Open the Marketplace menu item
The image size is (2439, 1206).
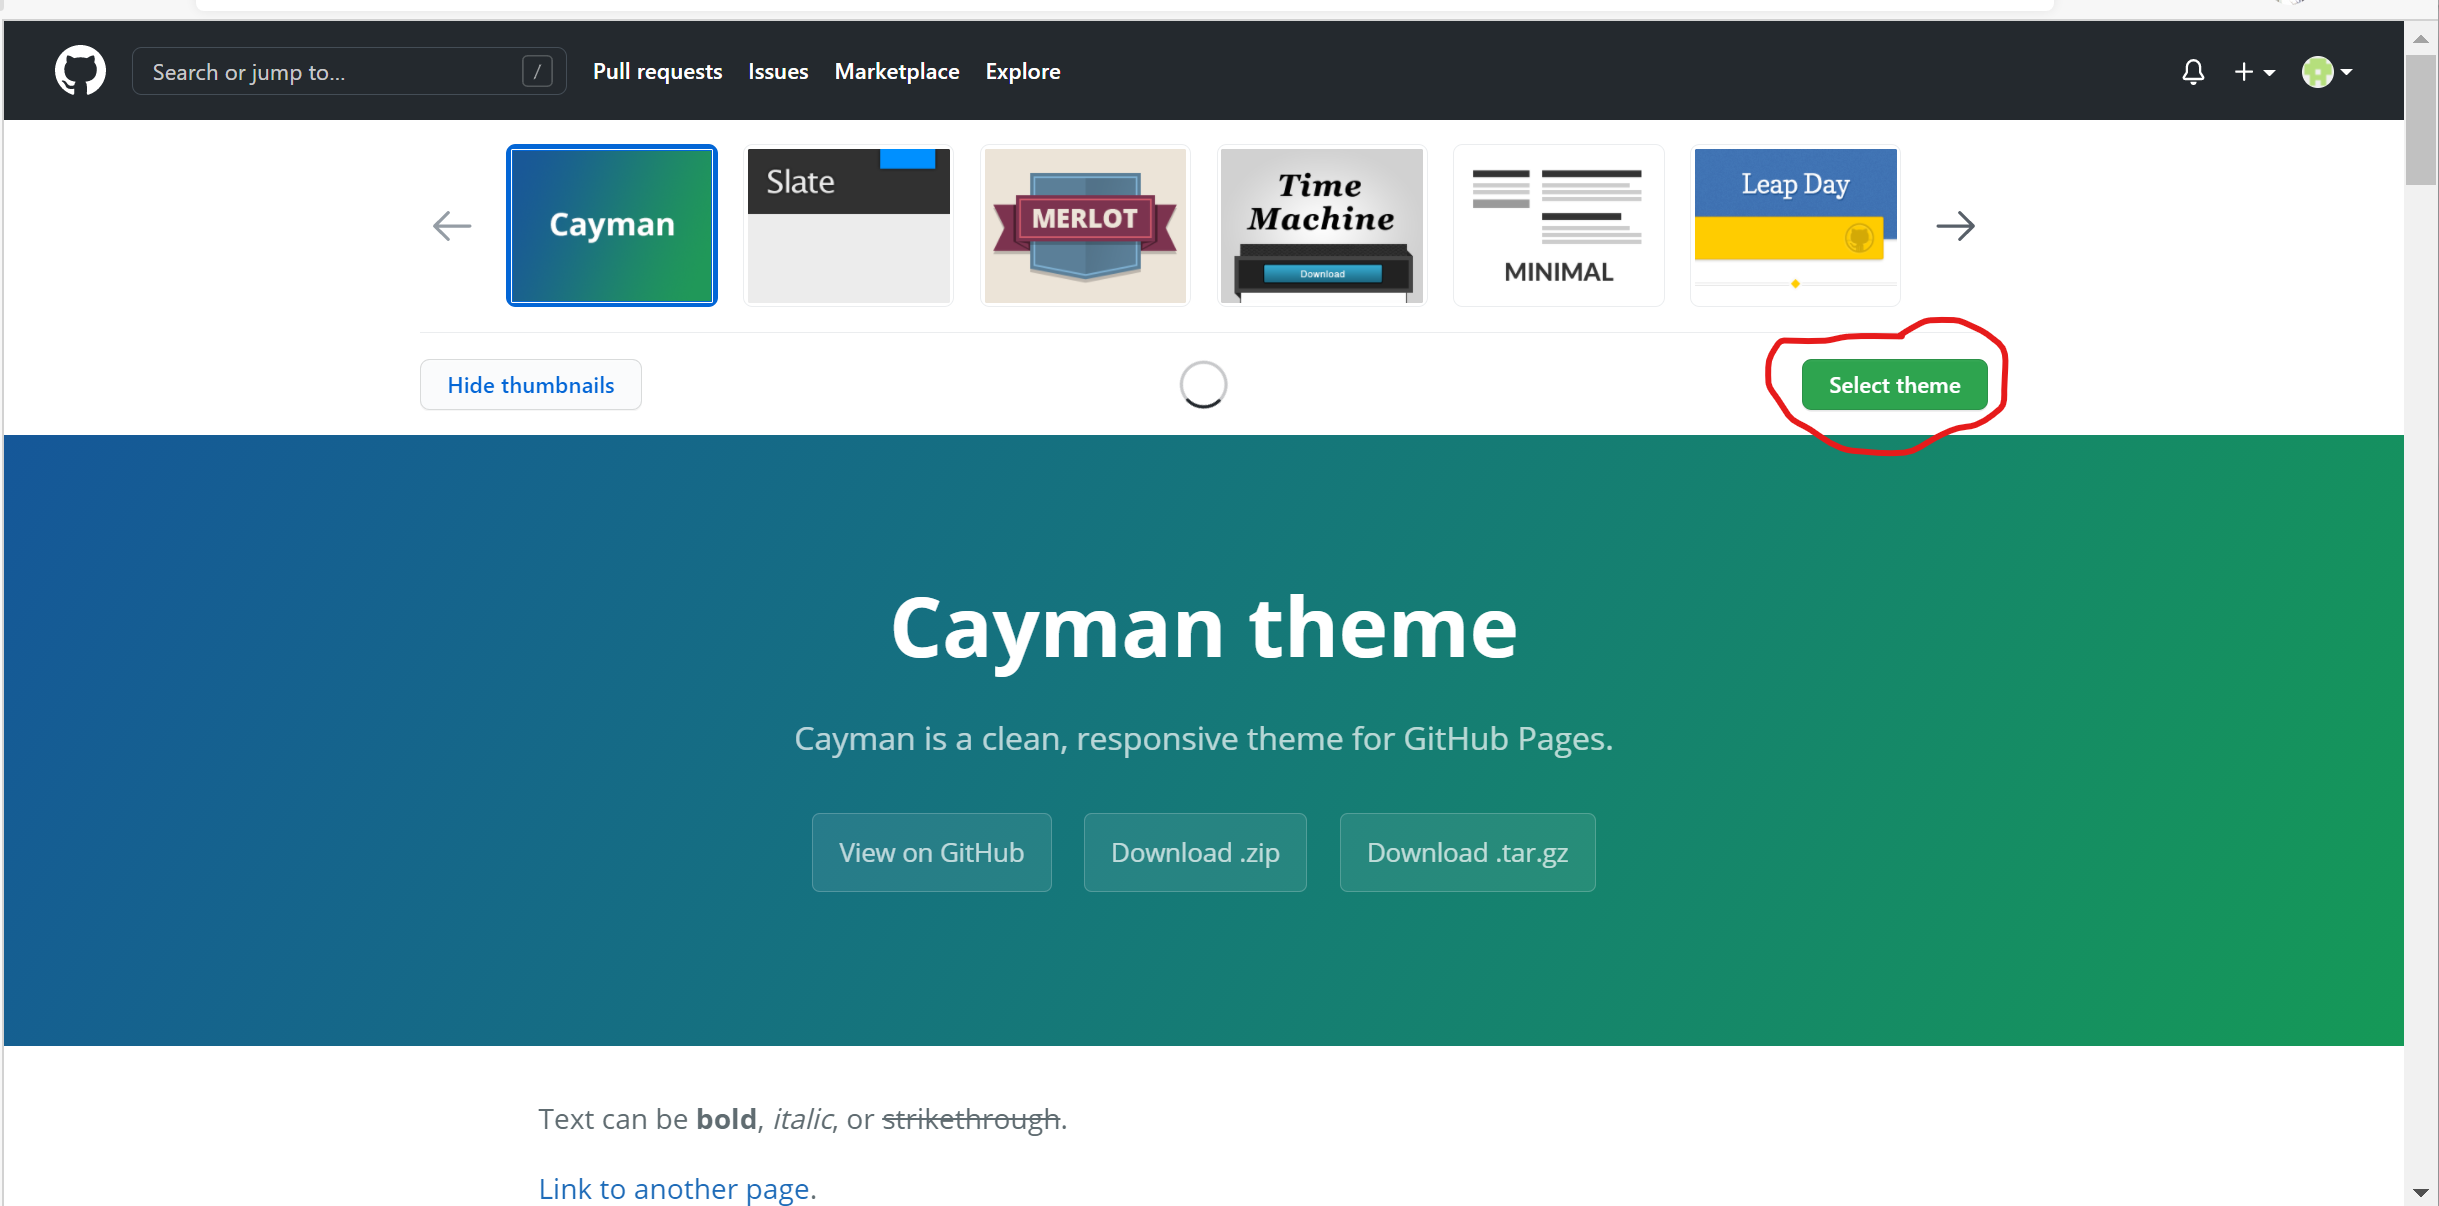click(x=896, y=70)
